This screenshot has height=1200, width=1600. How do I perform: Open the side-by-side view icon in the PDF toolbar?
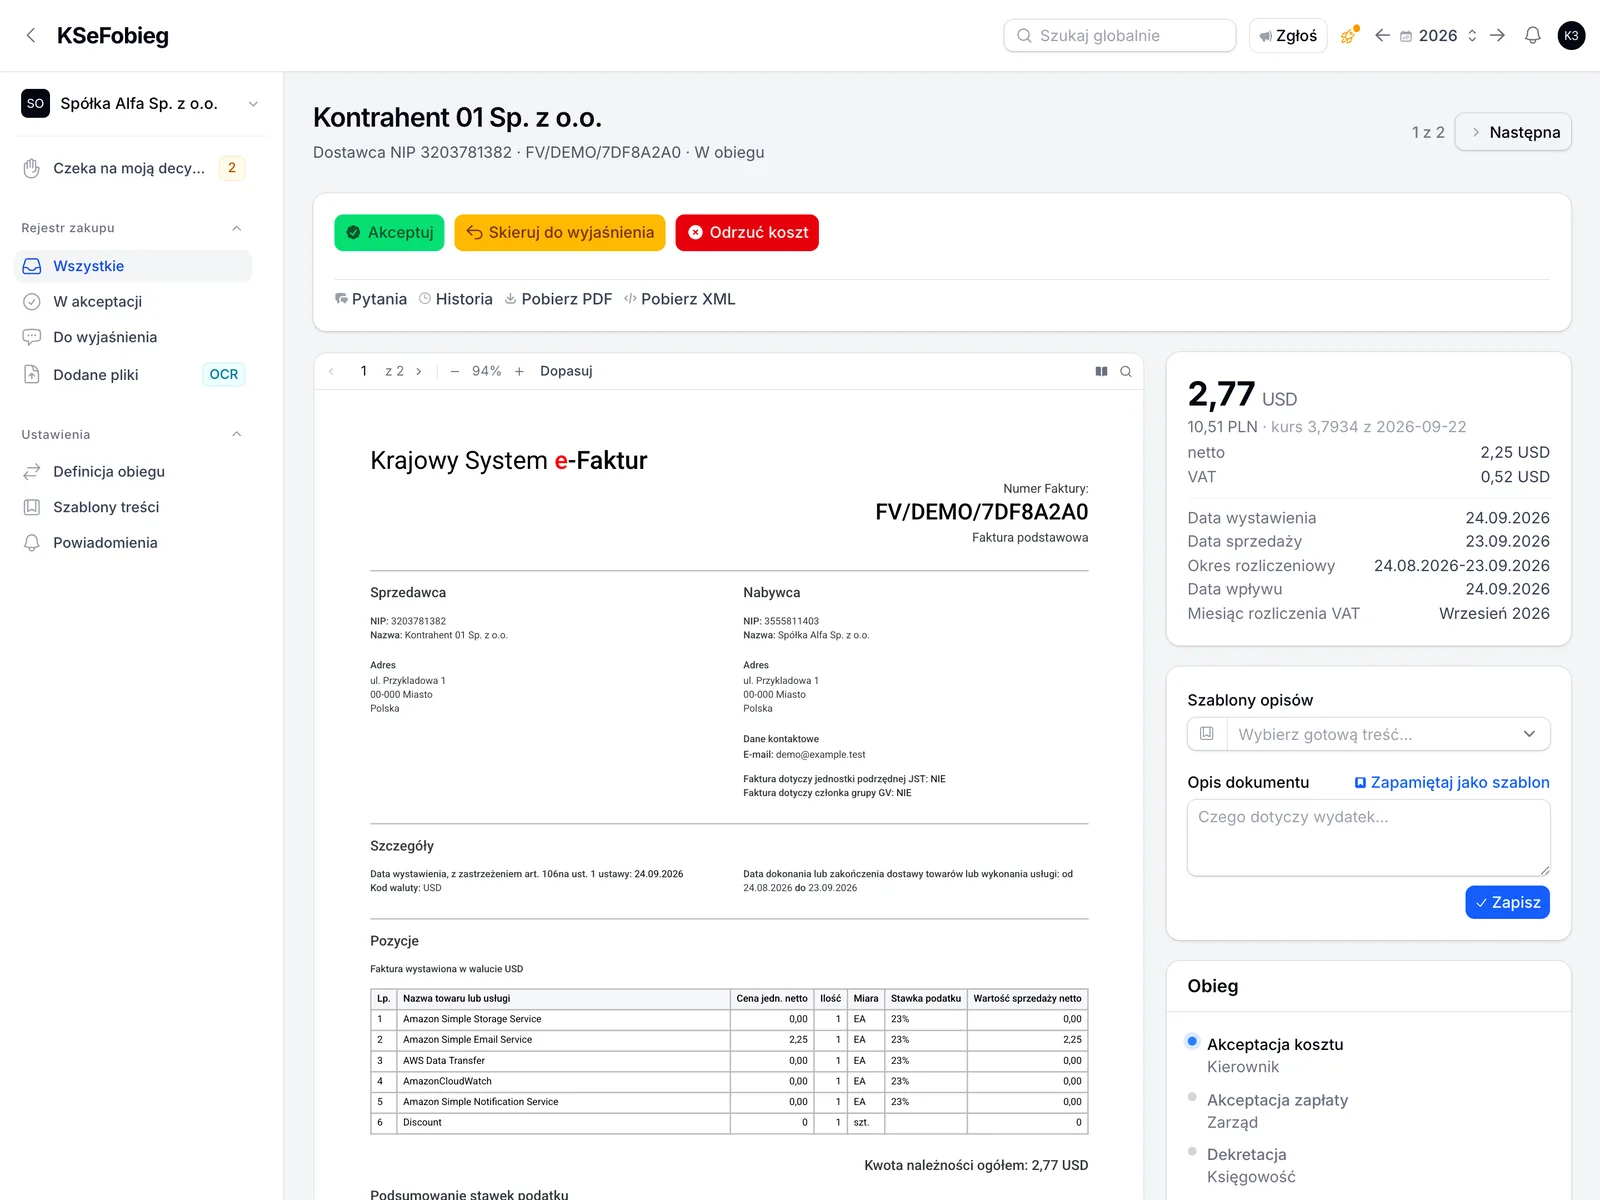pyautogui.click(x=1101, y=371)
